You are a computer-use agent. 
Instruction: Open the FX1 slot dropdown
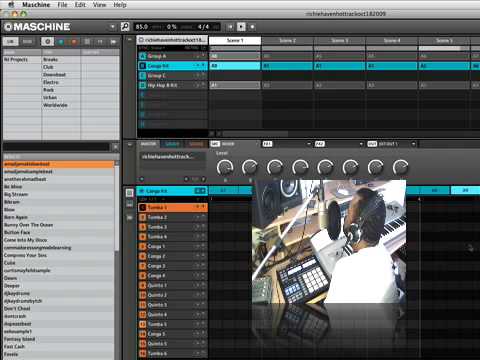tap(309, 144)
